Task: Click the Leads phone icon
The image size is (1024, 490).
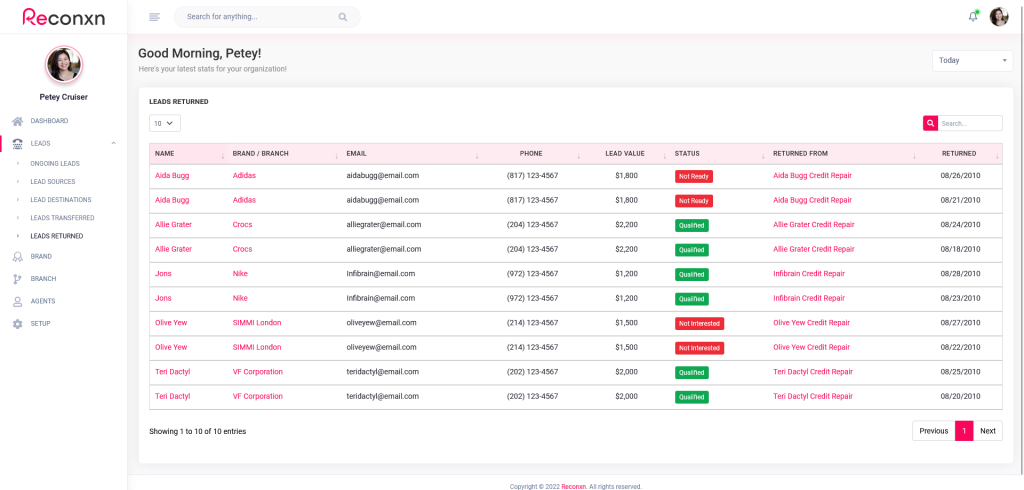Action: click(x=18, y=143)
